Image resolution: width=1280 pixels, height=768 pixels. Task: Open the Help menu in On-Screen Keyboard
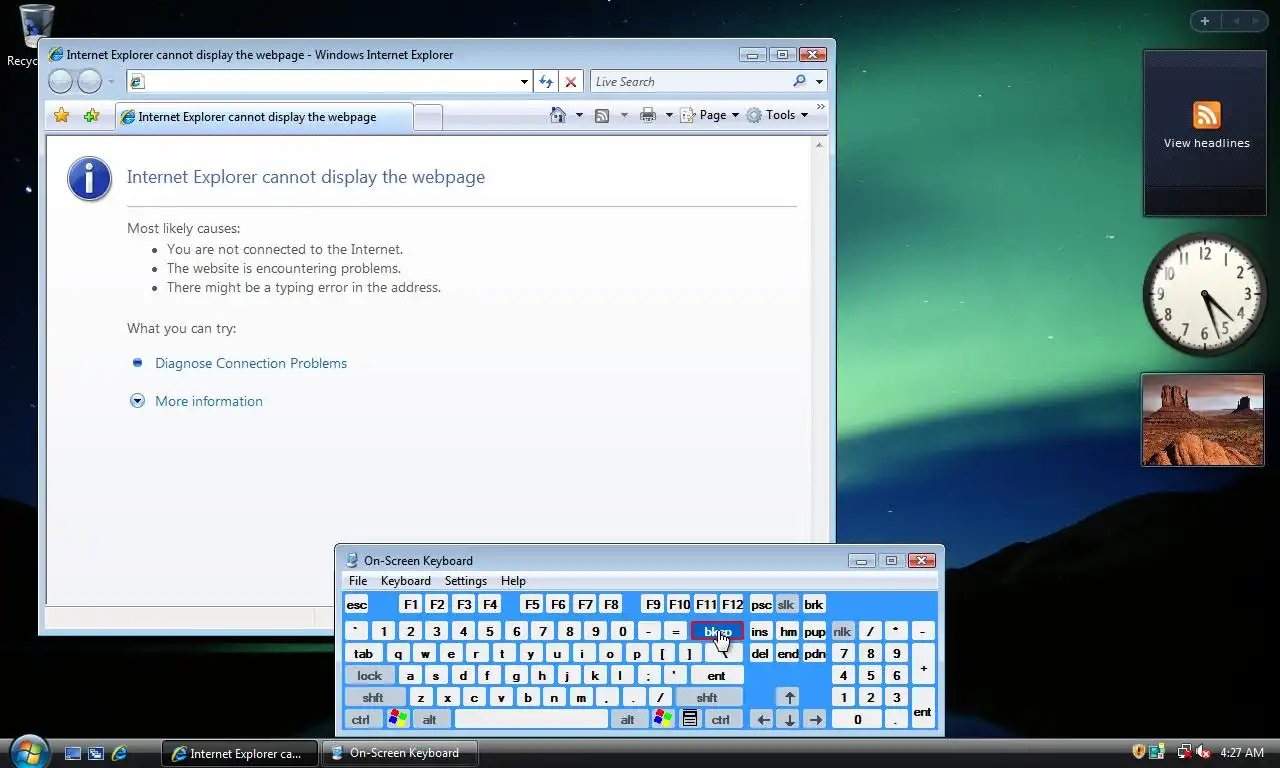(x=513, y=581)
